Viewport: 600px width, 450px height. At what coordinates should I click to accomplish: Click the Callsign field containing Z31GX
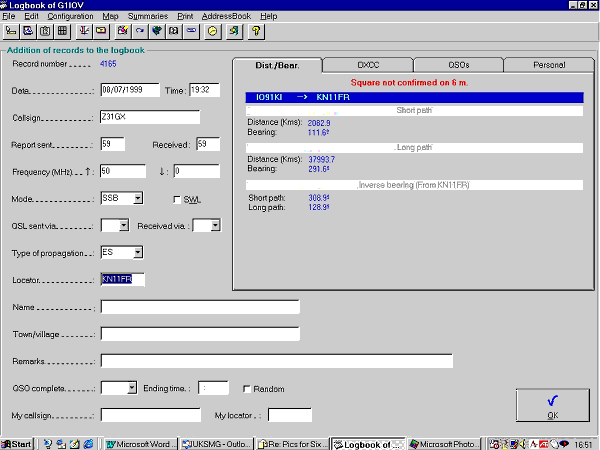click(x=150, y=117)
